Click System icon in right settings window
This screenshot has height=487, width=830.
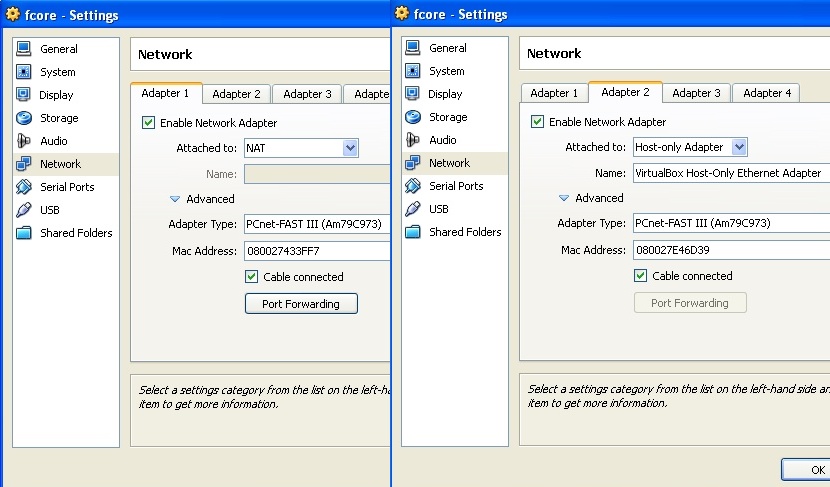click(x=413, y=70)
